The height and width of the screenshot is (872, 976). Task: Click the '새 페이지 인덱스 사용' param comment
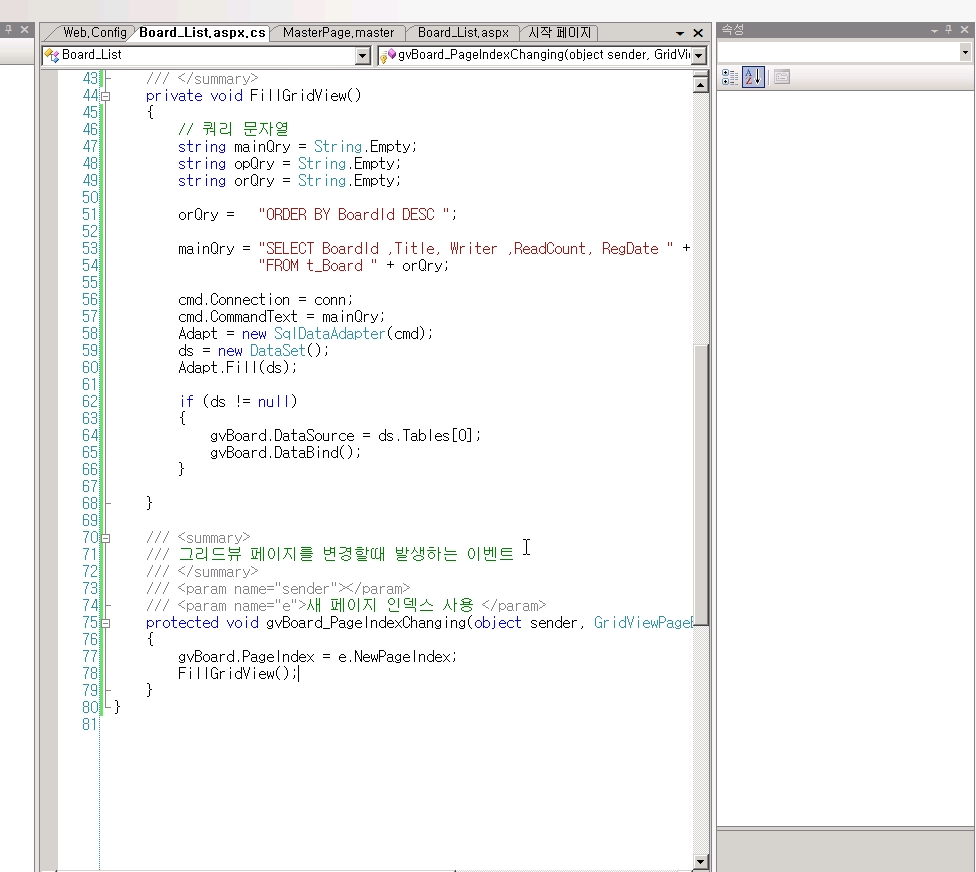(390, 606)
